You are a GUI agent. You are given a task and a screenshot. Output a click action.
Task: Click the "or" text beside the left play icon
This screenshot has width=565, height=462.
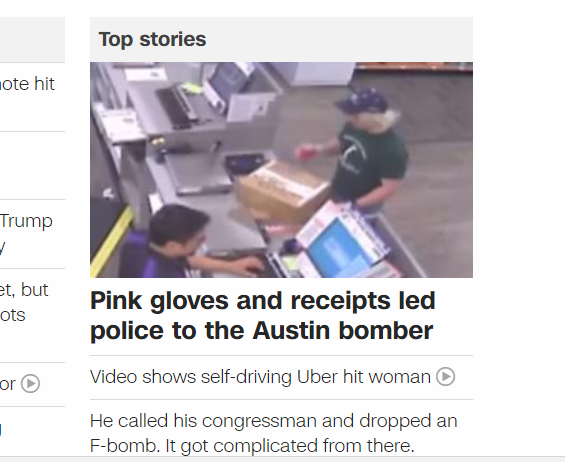click(8, 384)
